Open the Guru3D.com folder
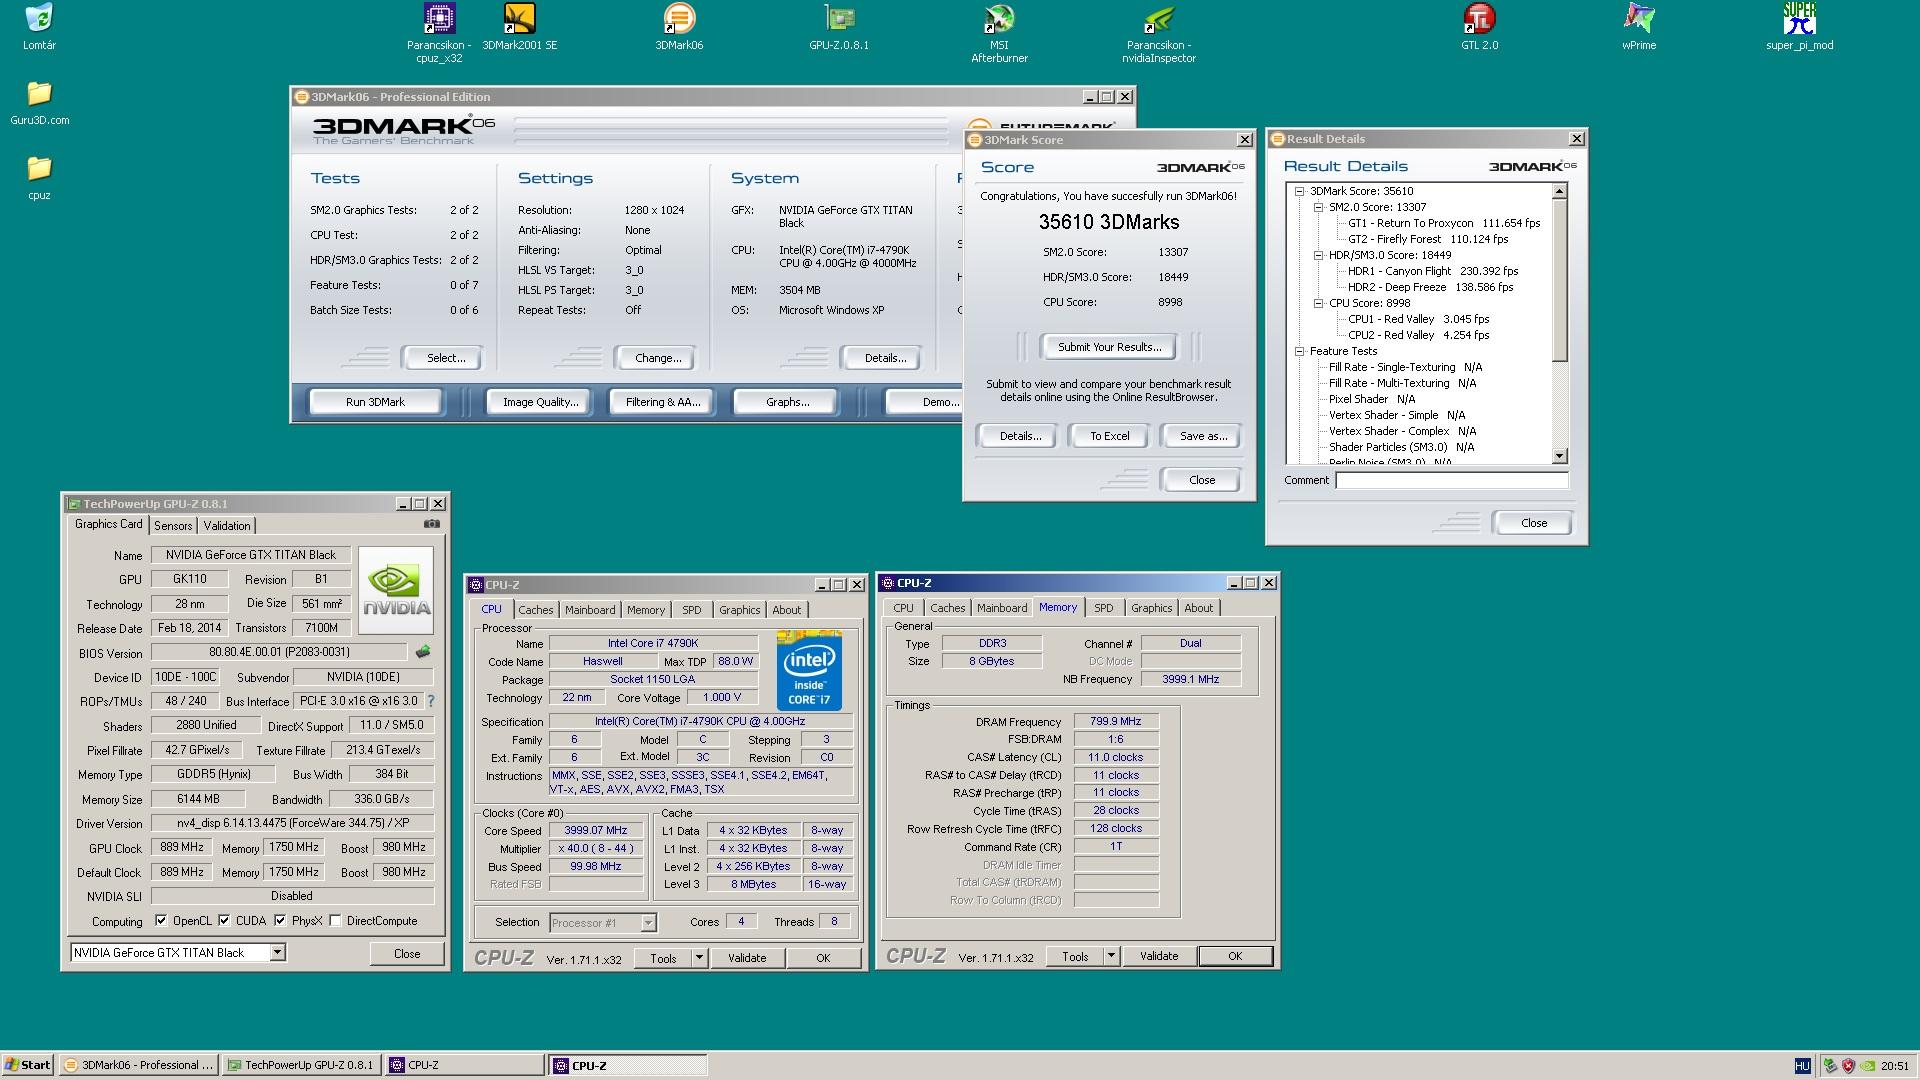Viewport: 1920px width, 1080px height. (x=39, y=93)
